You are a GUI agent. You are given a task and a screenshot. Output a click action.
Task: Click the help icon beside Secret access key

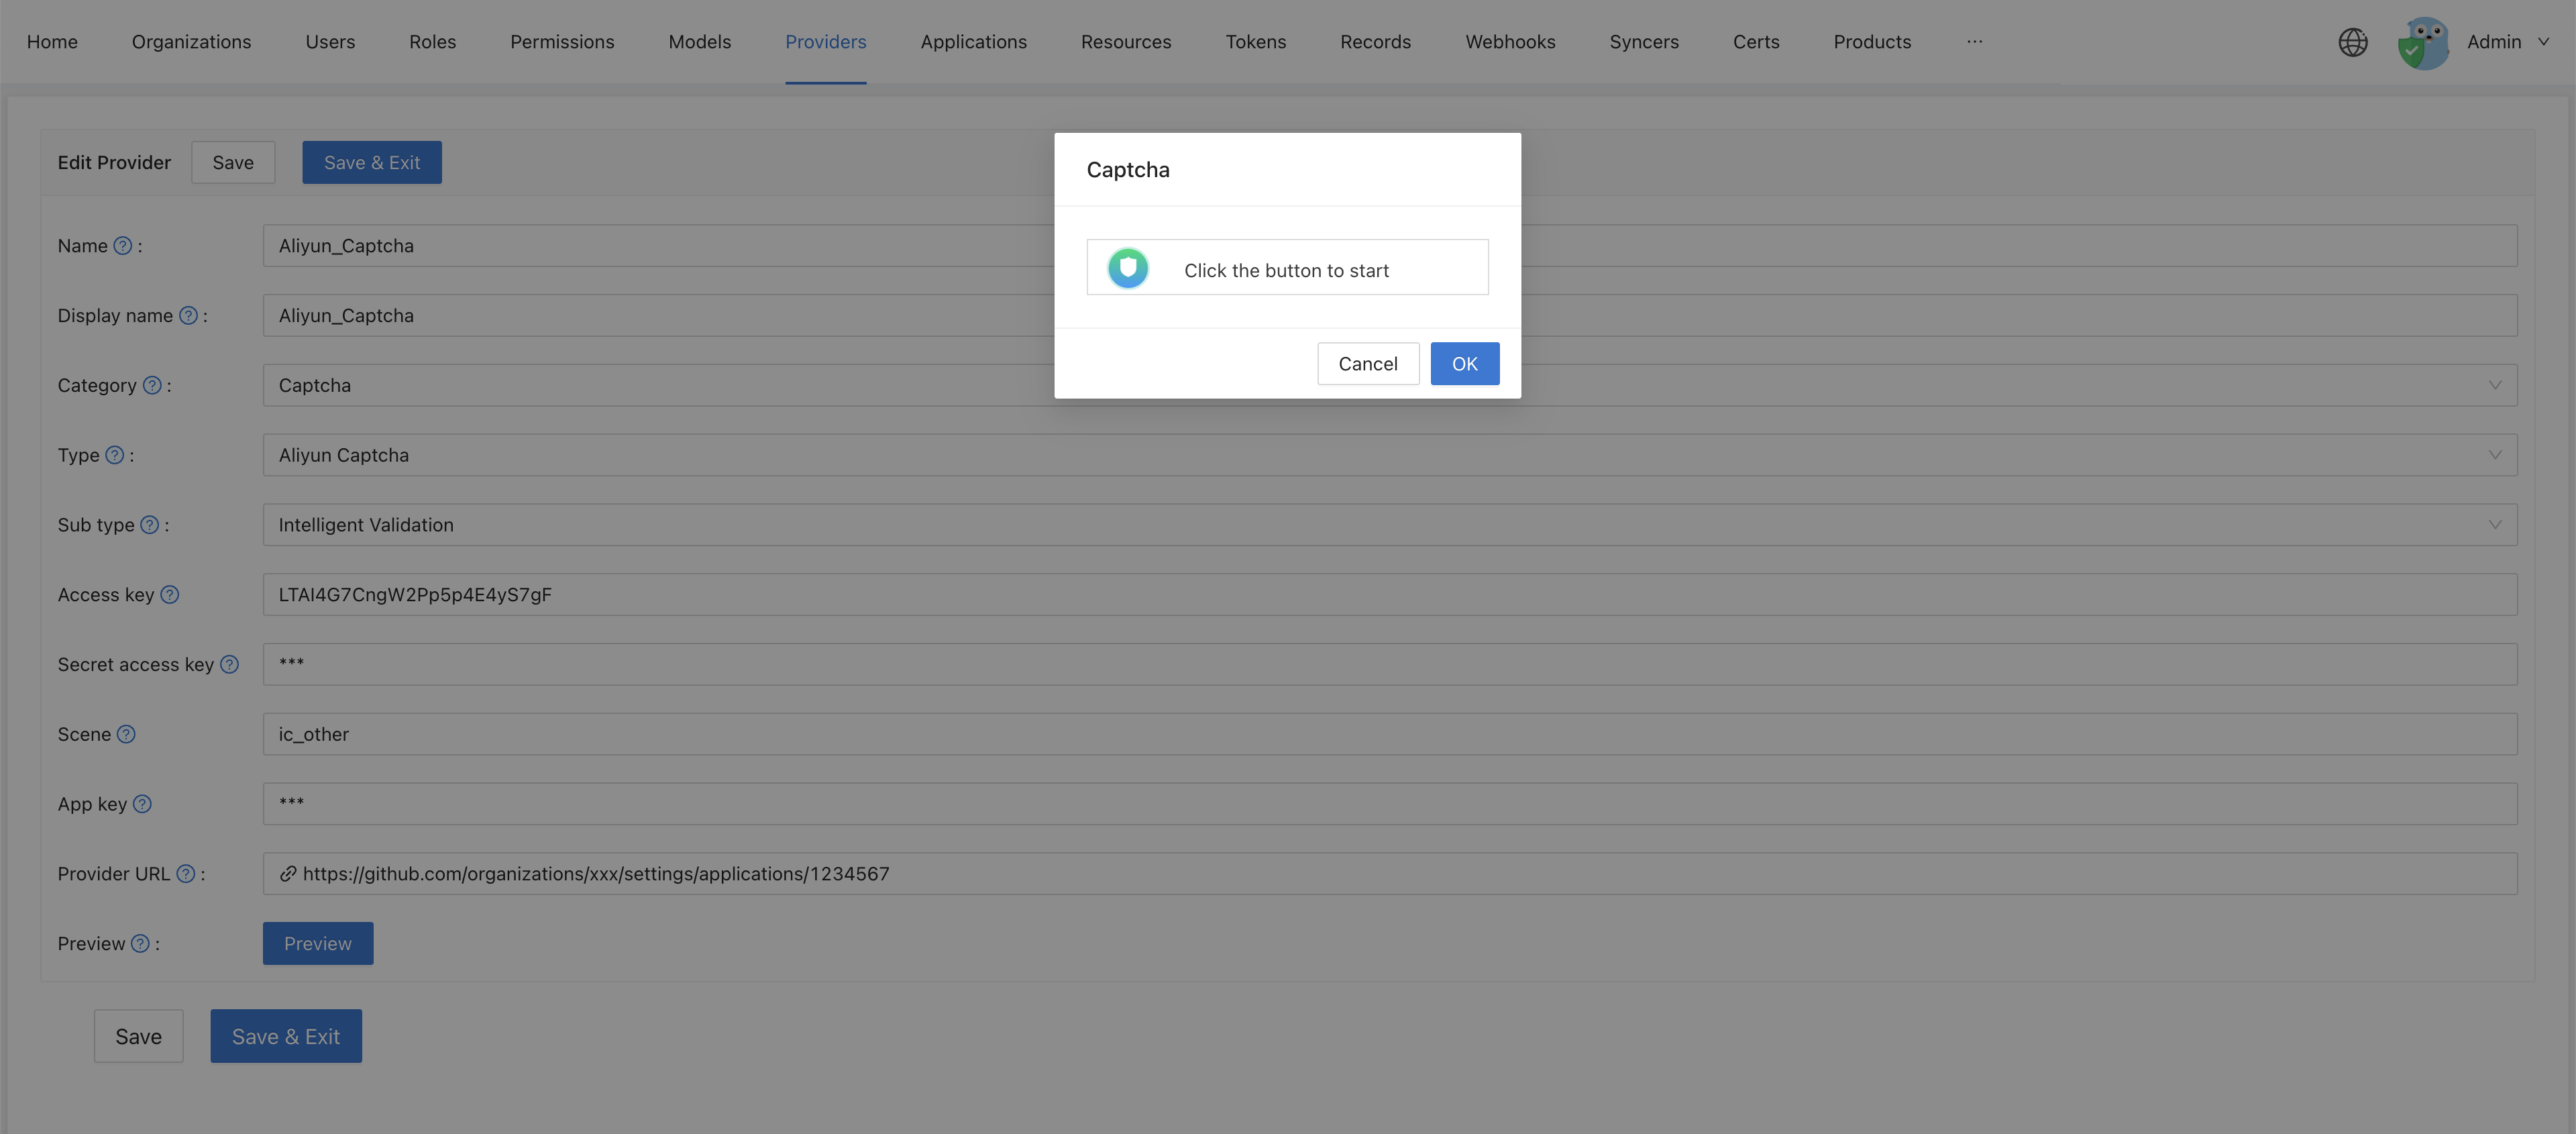[229, 664]
